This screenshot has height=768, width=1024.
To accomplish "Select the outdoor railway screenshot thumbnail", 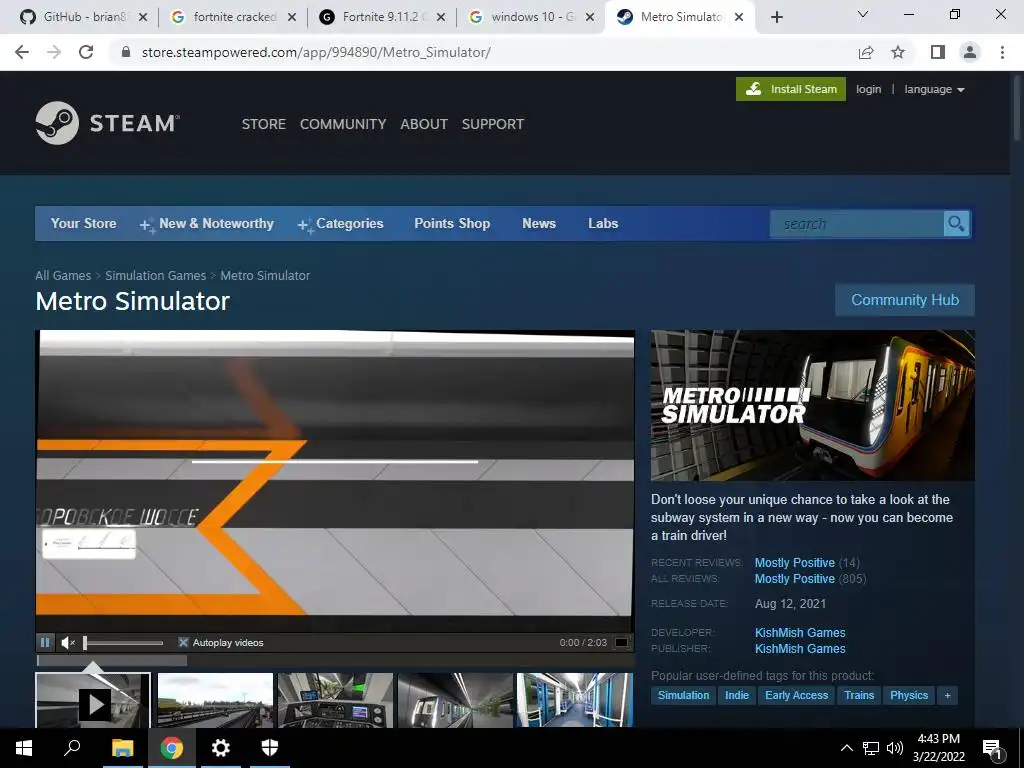I will pos(216,700).
